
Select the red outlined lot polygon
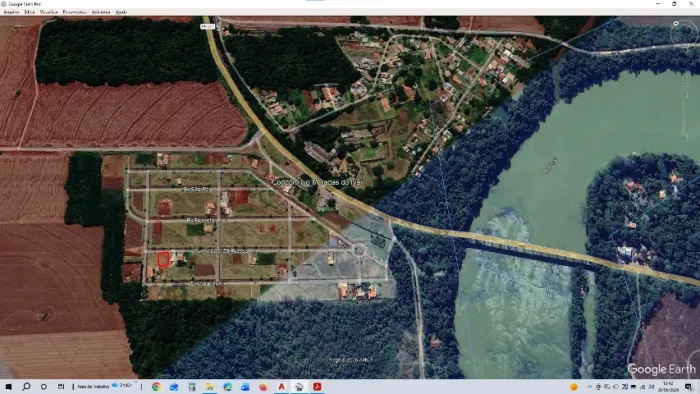pyautogui.click(x=163, y=259)
